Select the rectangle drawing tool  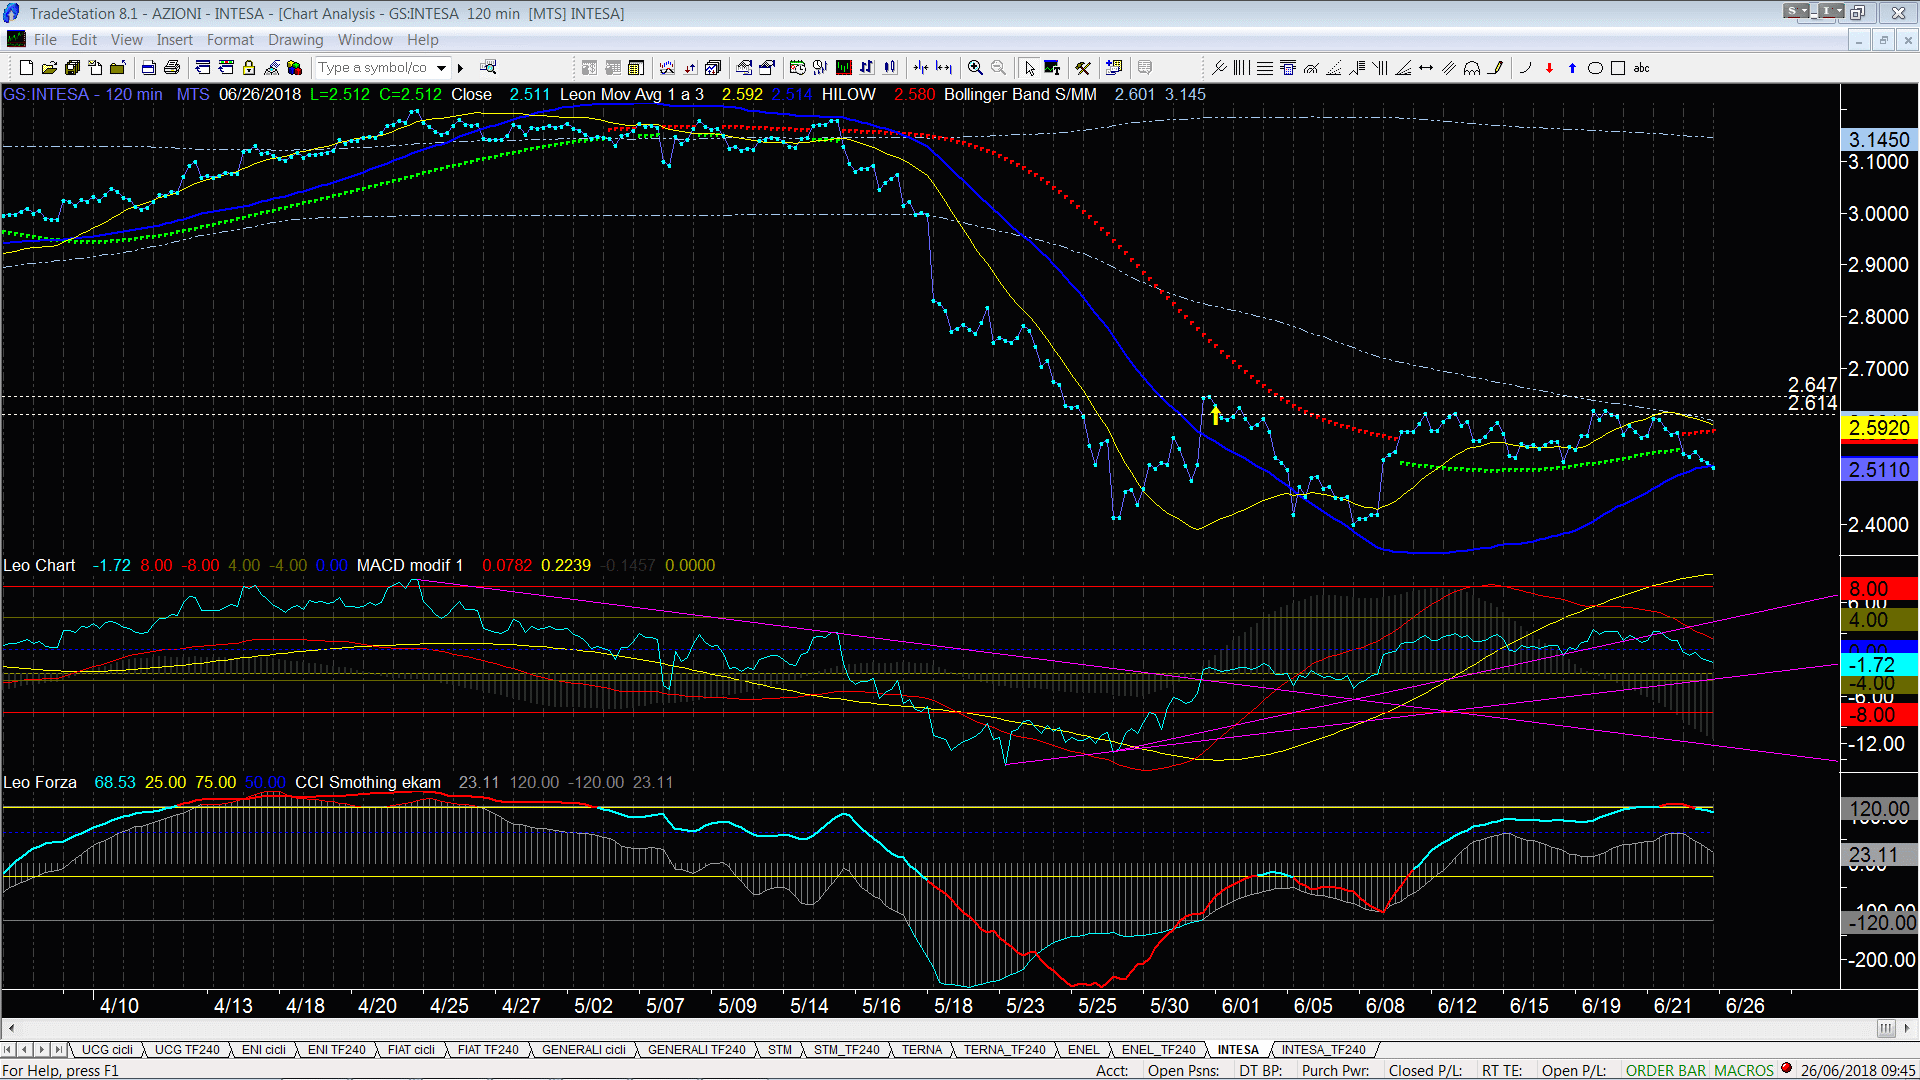pos(1618,68)
